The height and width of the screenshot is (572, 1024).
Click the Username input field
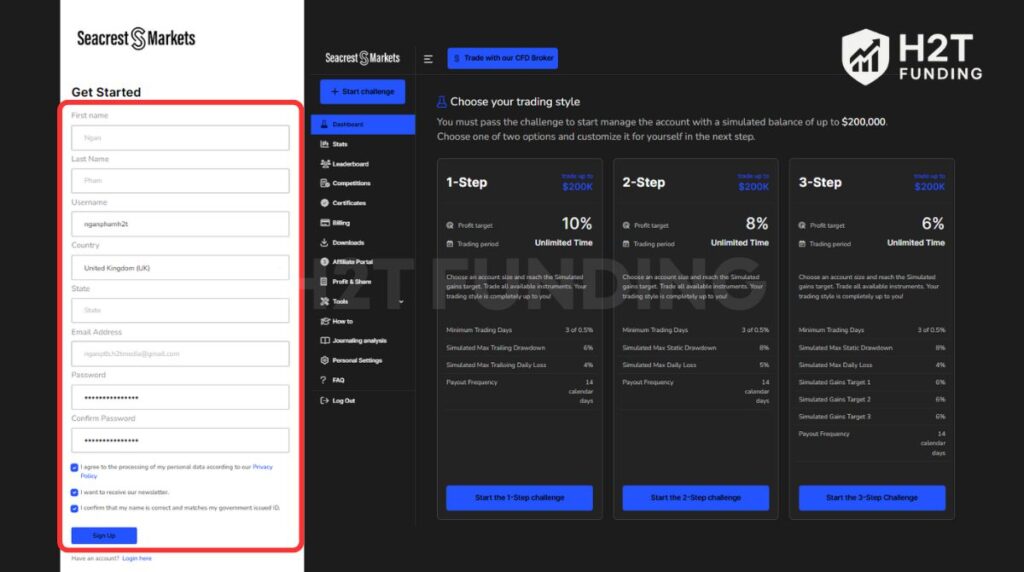point(180,224)
